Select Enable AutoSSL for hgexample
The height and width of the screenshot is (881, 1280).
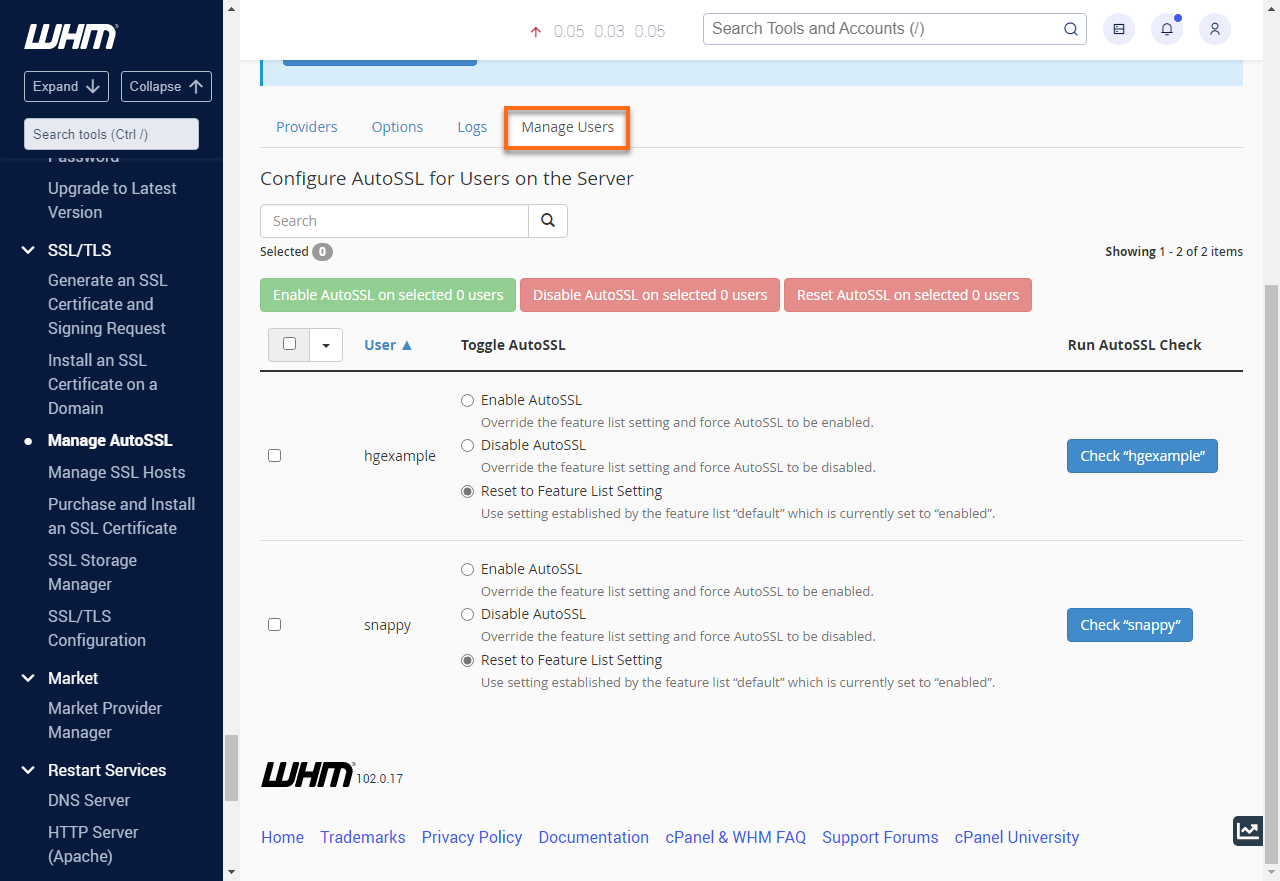tap(467, 399)
